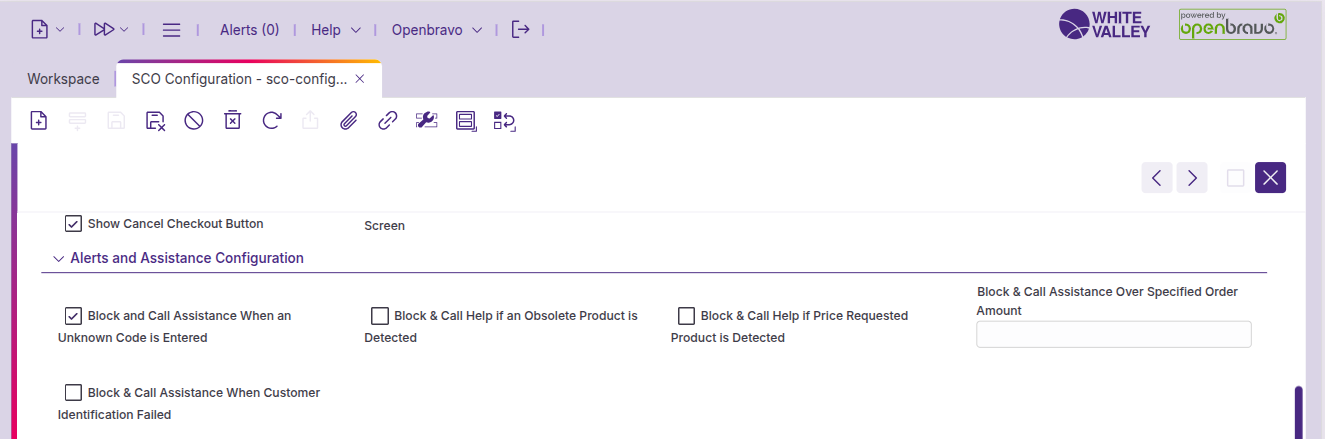Click the refresh icon

coord(271,121)
